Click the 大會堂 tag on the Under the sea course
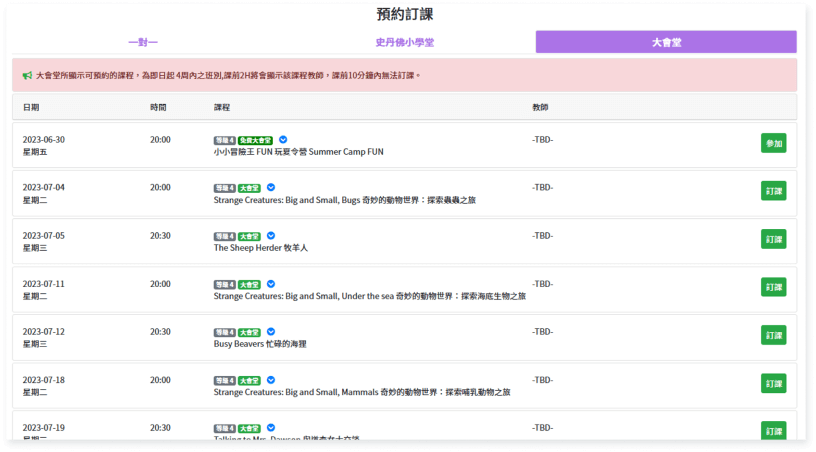The height and width of the screenshot is (452, 816). (x=248, y=284)
